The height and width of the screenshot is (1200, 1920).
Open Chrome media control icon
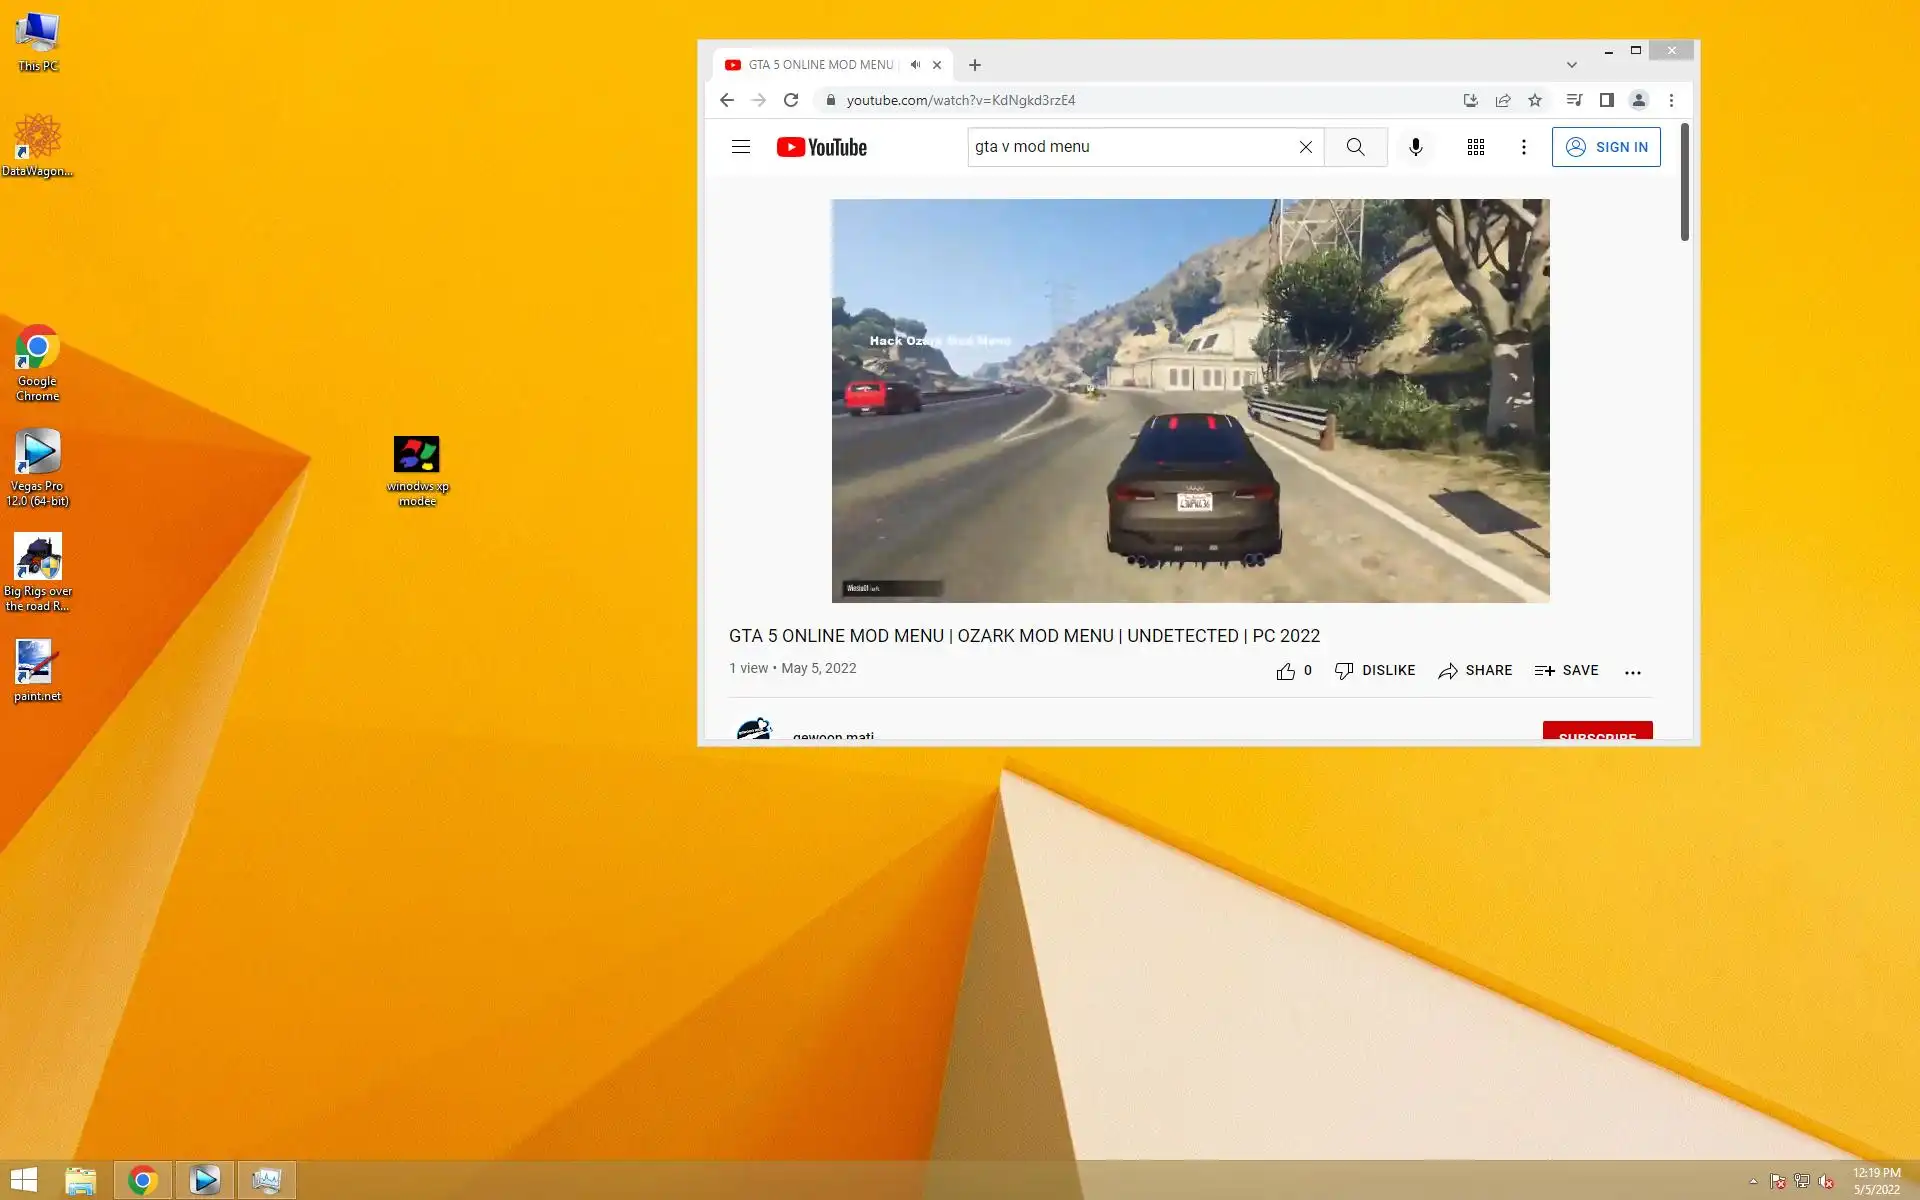click(x=1574, y=100)
